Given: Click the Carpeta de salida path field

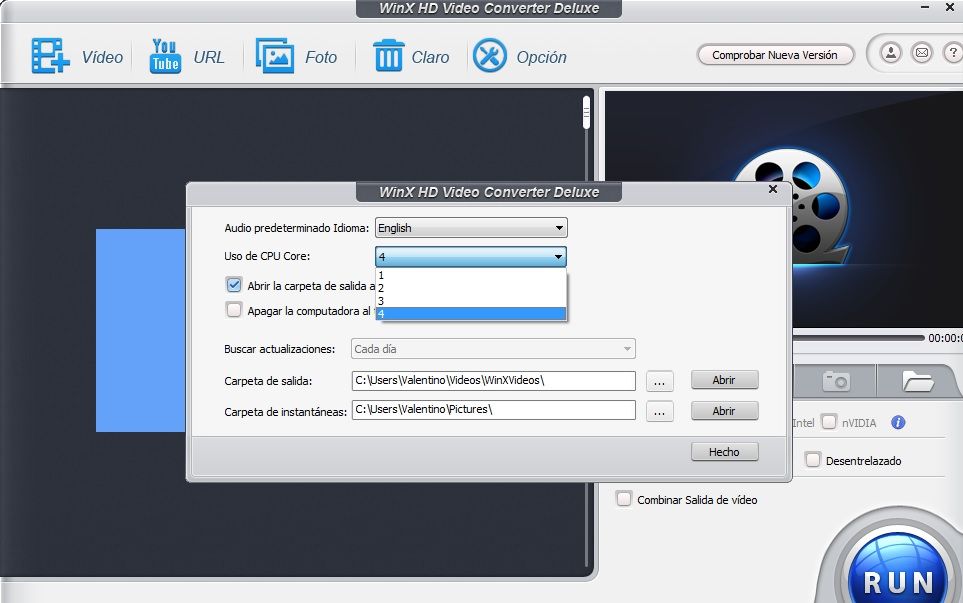Looking at the screenshot, I should 493,380.
